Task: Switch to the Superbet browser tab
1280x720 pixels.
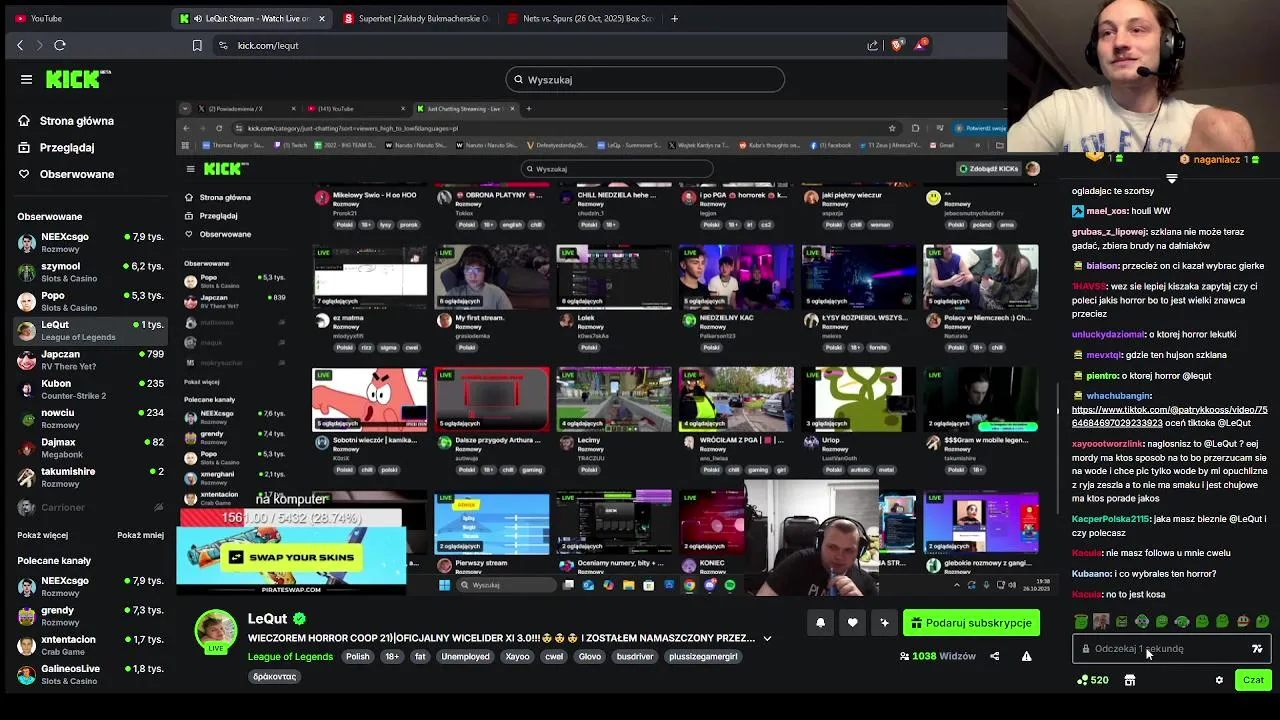Action: click(418, 18)
